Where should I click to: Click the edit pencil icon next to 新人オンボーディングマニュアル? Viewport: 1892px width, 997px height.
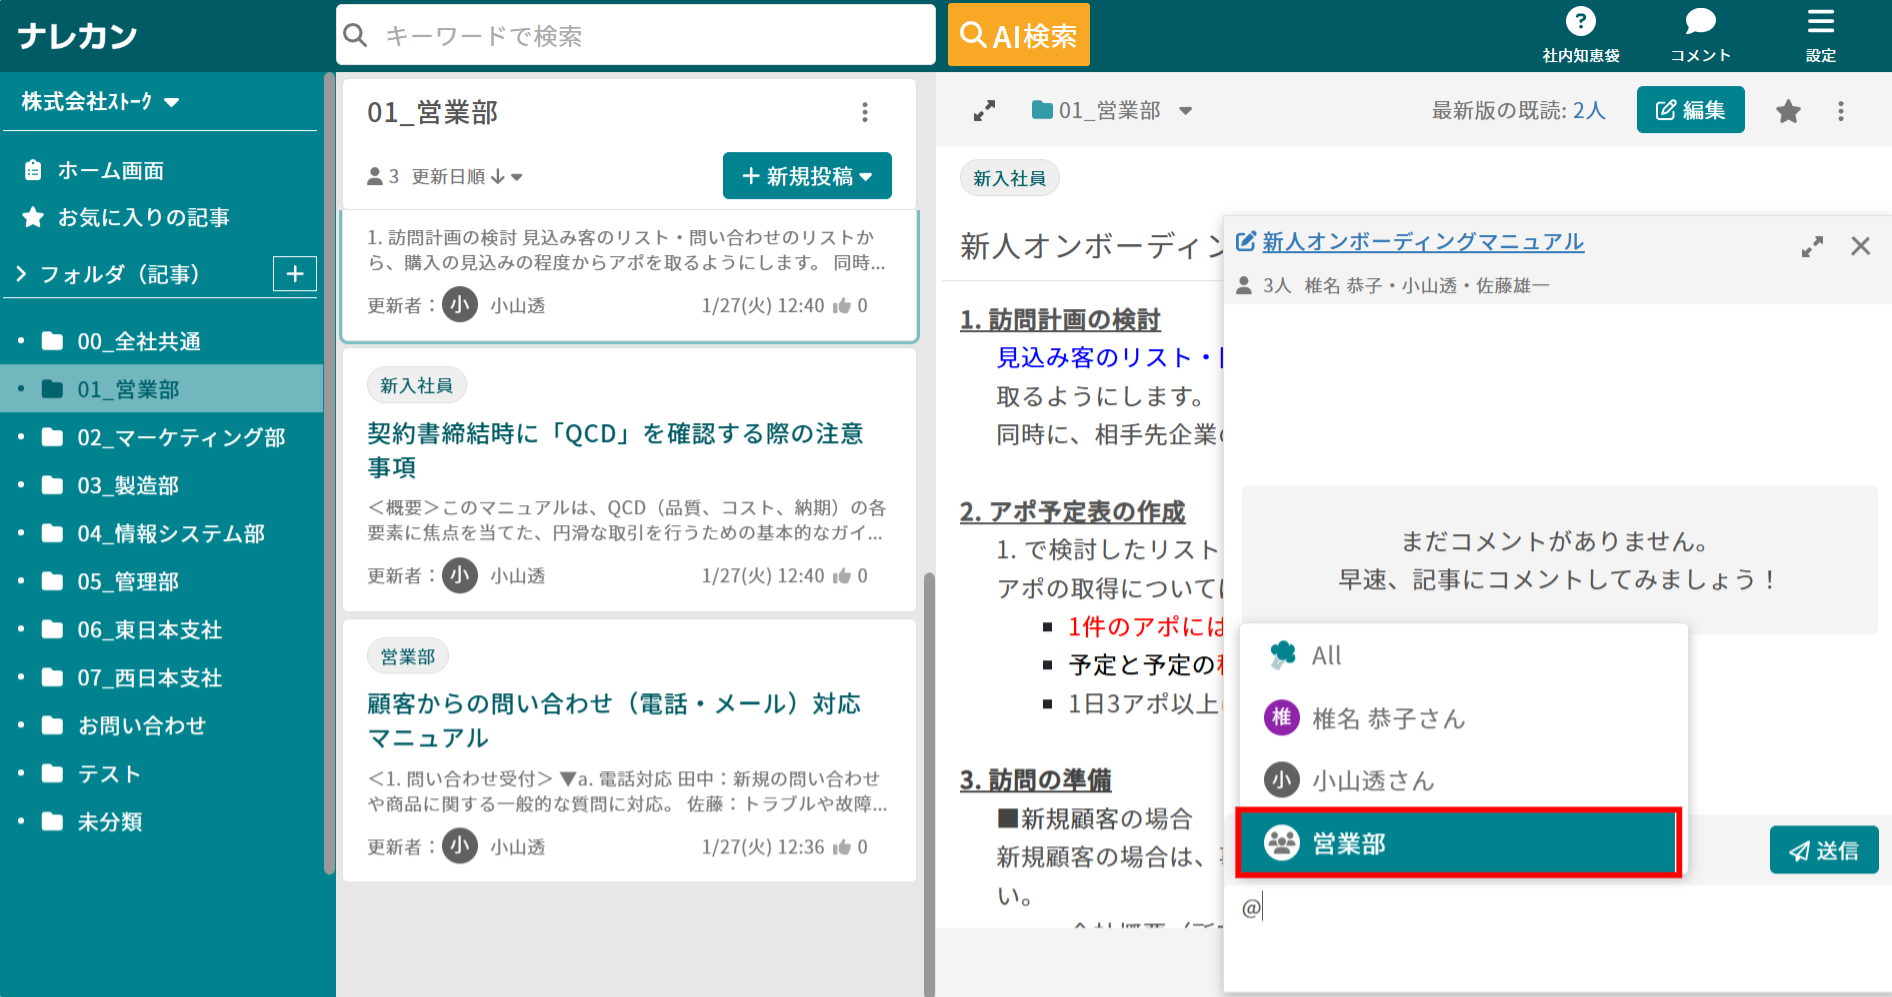tap(1245, 240)
